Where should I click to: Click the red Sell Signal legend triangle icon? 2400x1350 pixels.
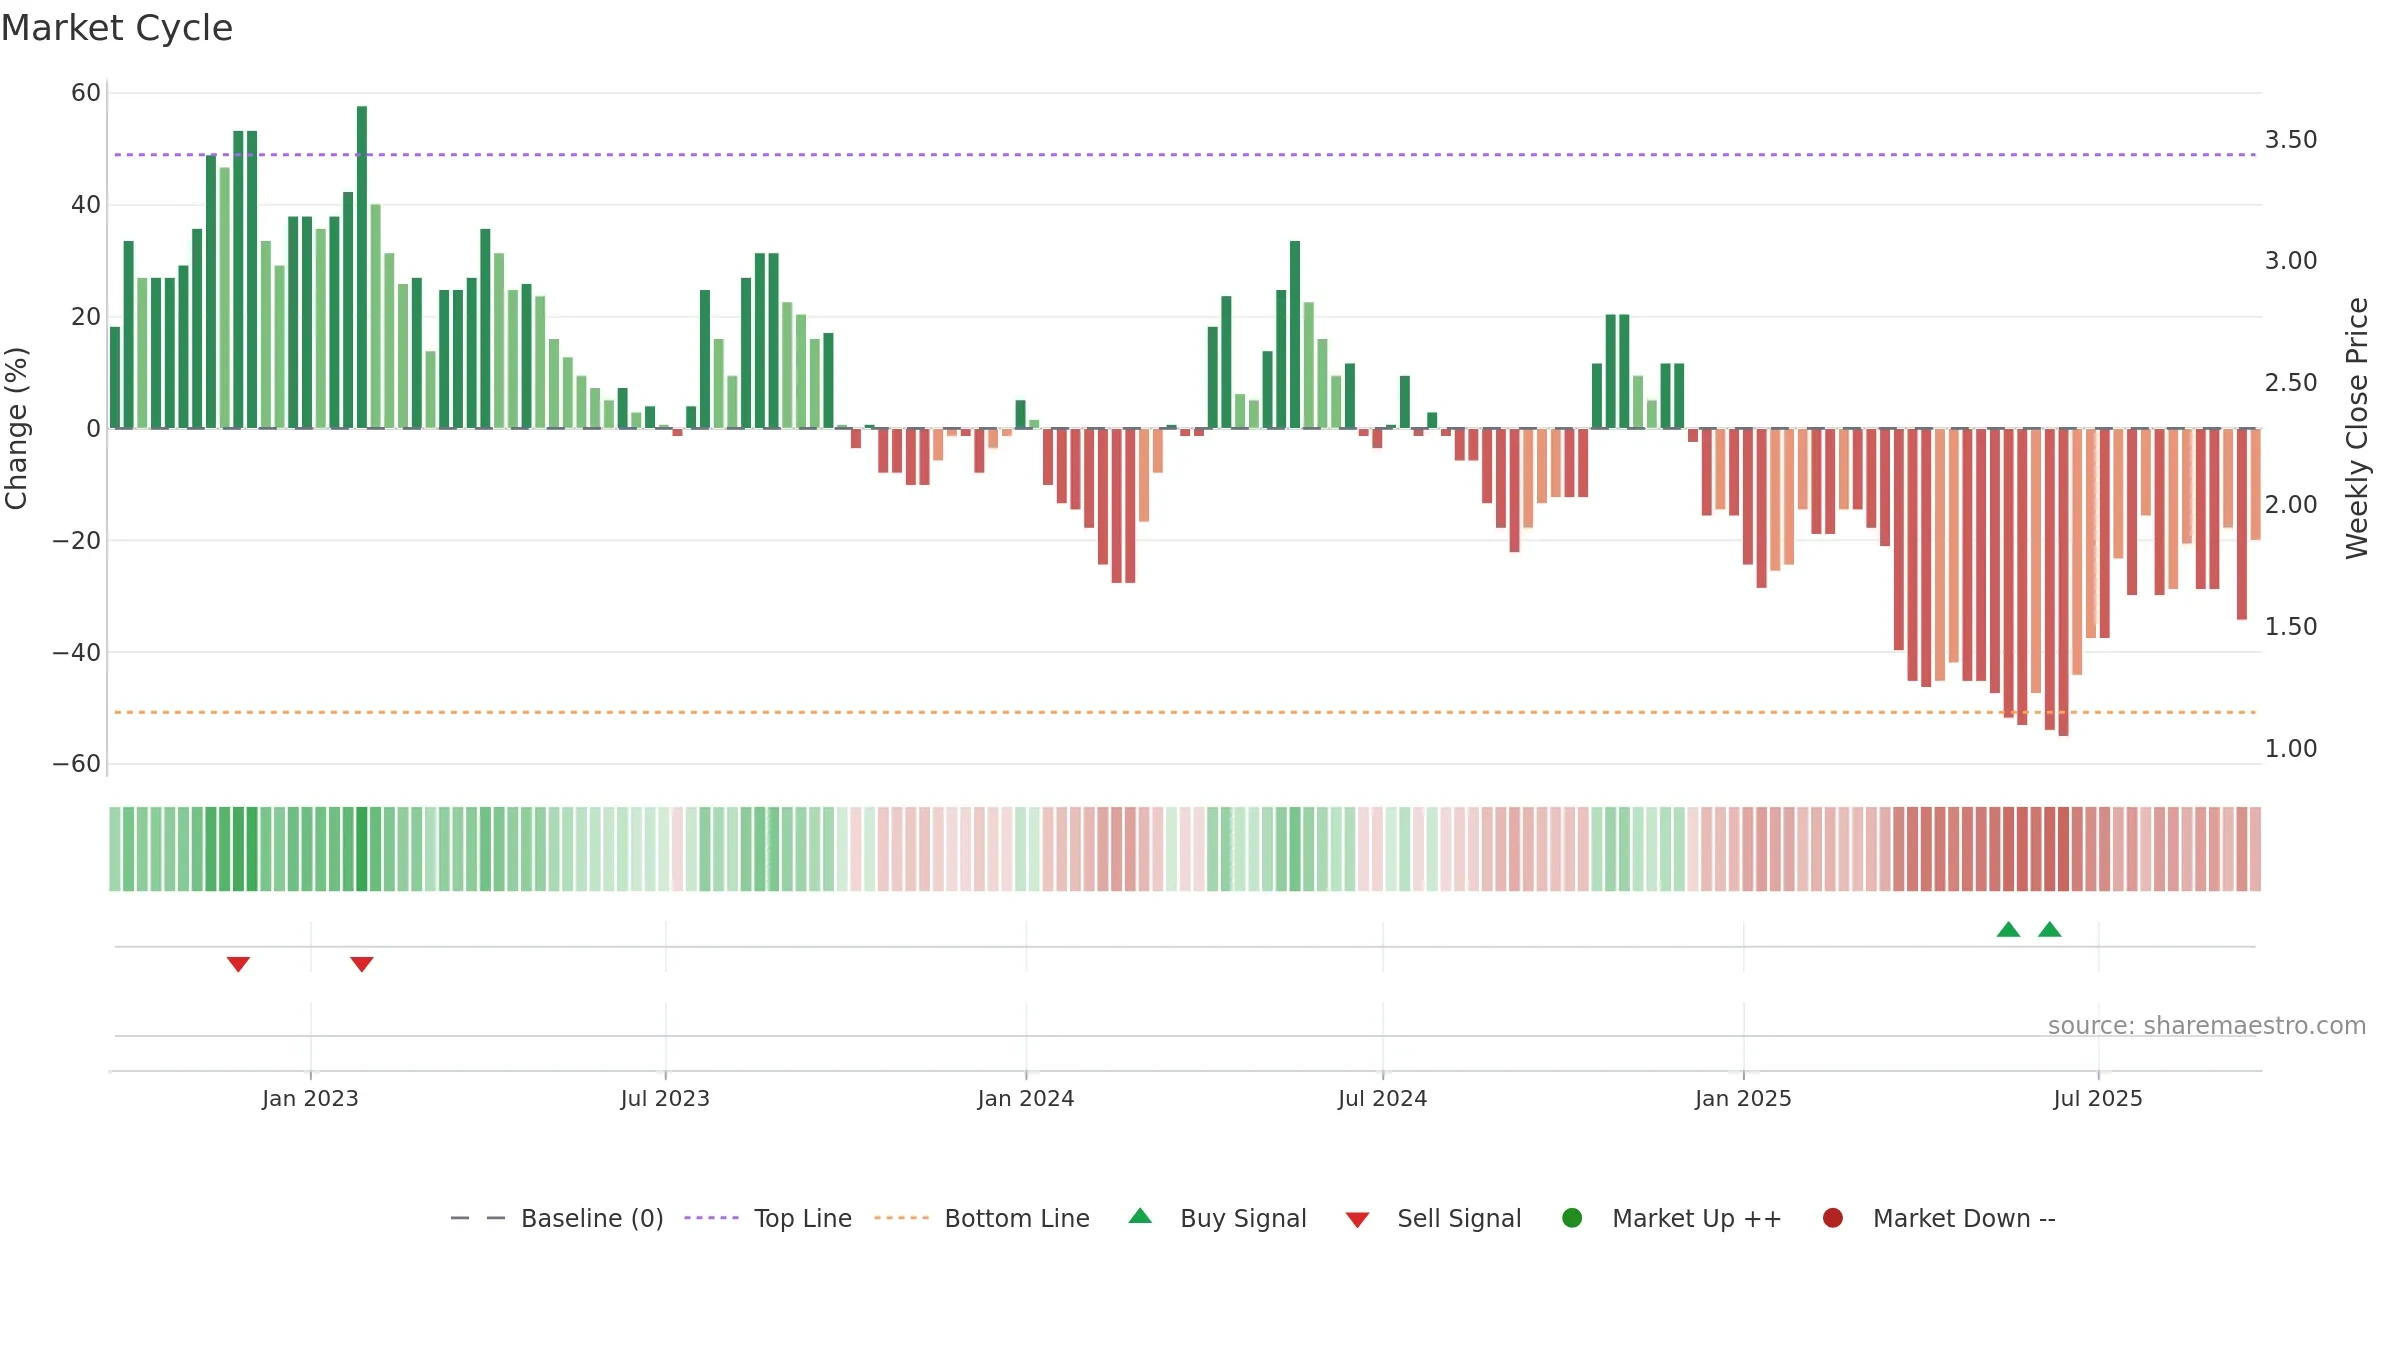click(1357, 1220)
